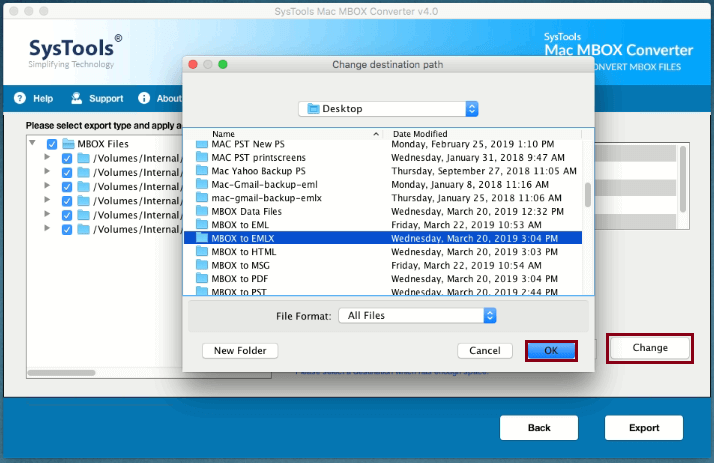Click the Mac-Gmail-backup-eml folder icon
714x463 pixels.
[202, 184]
